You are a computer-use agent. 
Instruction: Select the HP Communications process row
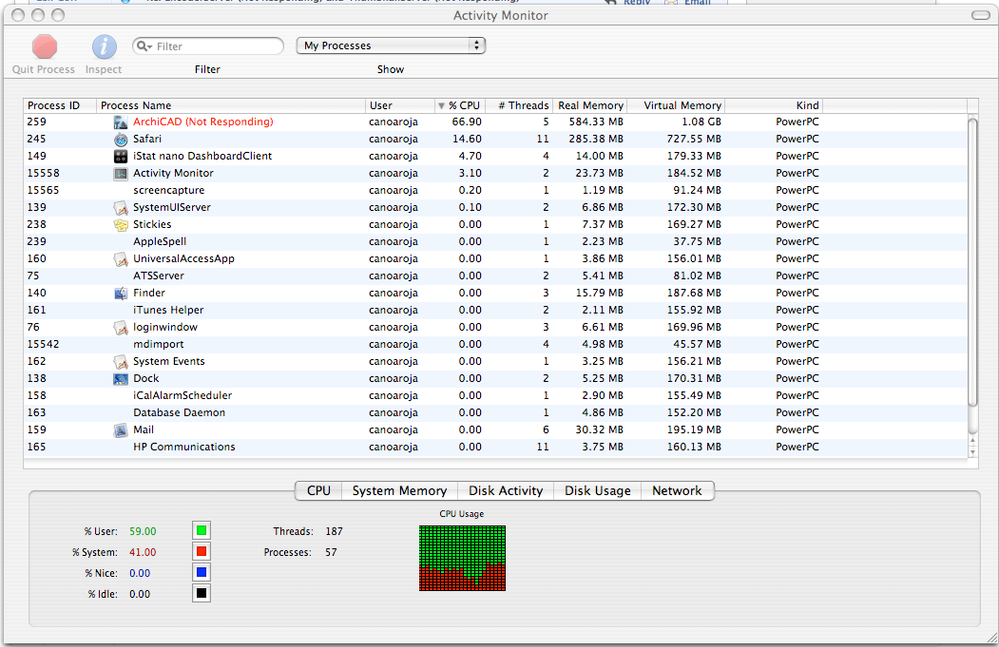[x=496, y=447]
